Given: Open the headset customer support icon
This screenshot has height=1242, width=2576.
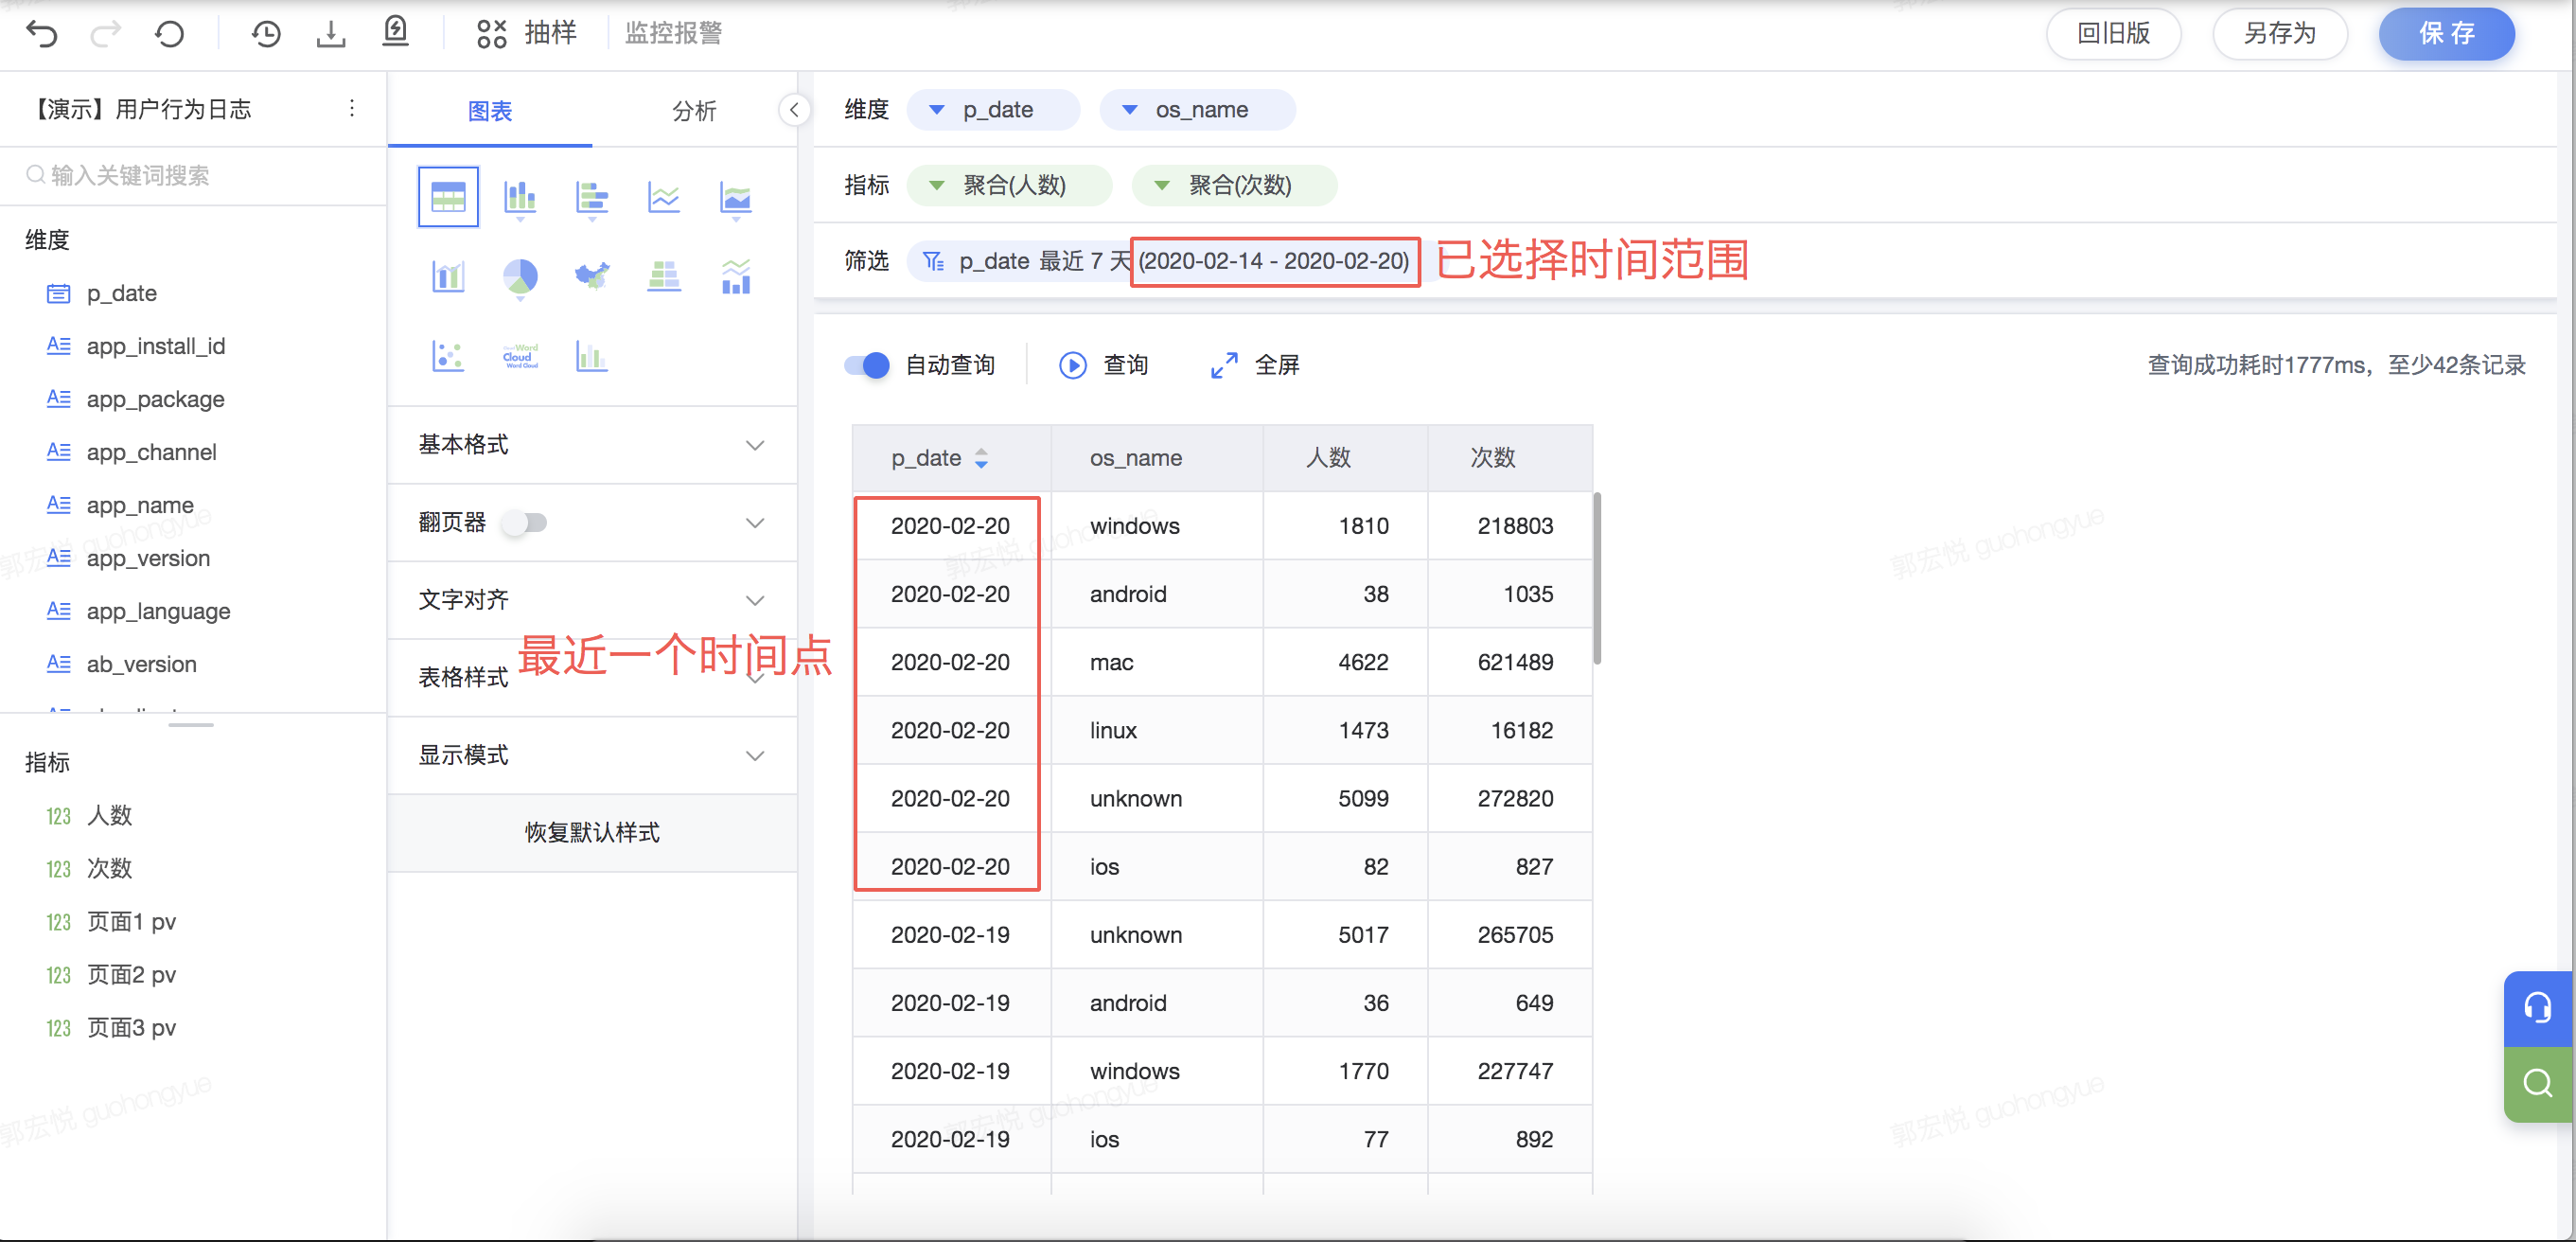Looking at the screenshot, I should 2538,1007.
